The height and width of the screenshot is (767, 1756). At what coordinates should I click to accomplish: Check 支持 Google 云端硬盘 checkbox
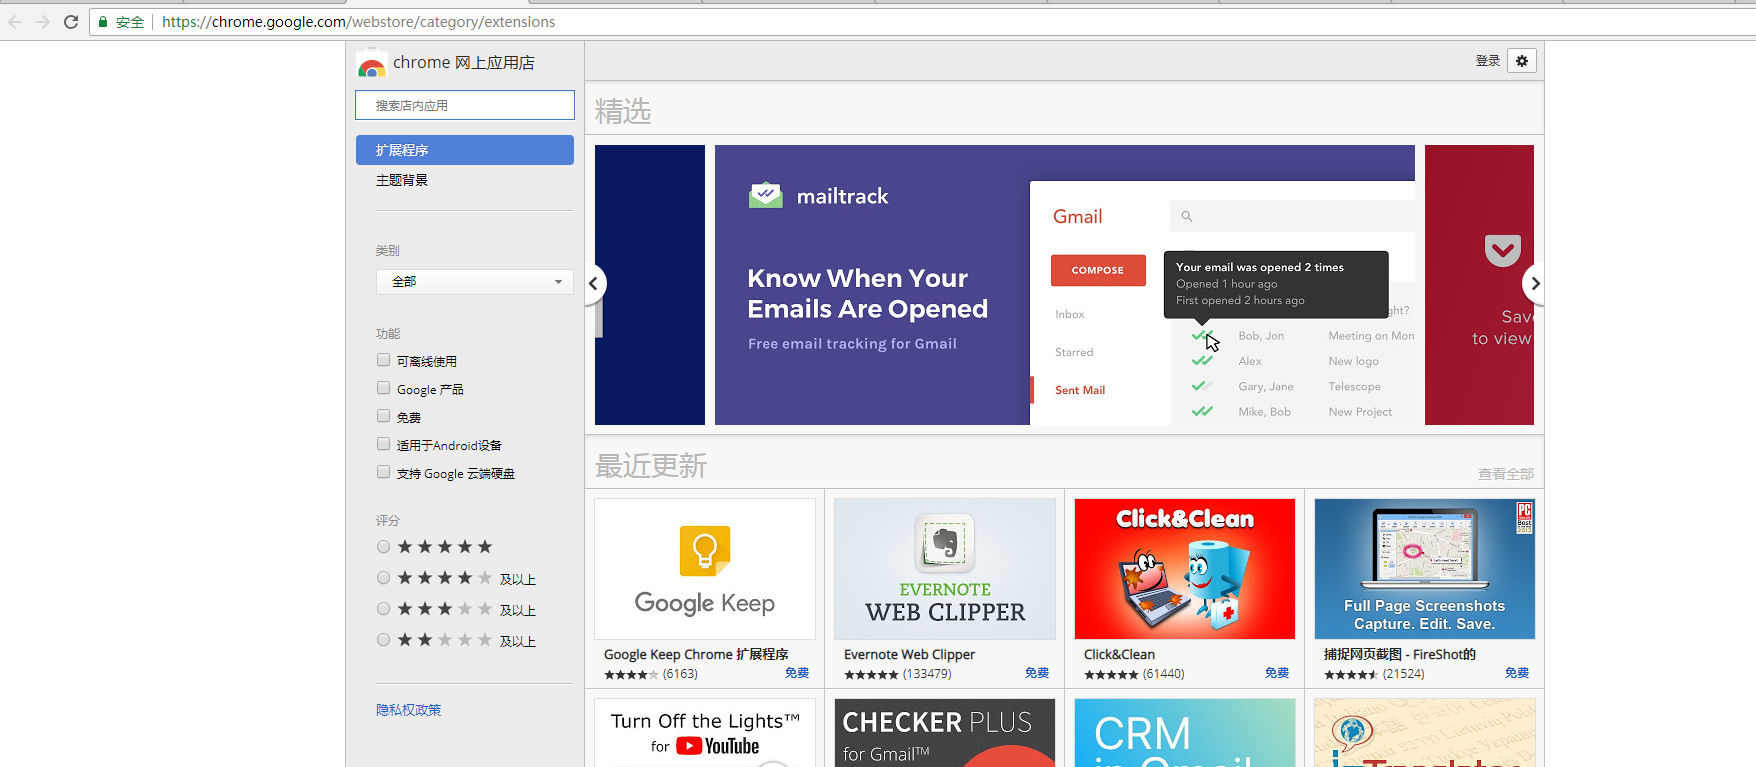coord(383,472)
